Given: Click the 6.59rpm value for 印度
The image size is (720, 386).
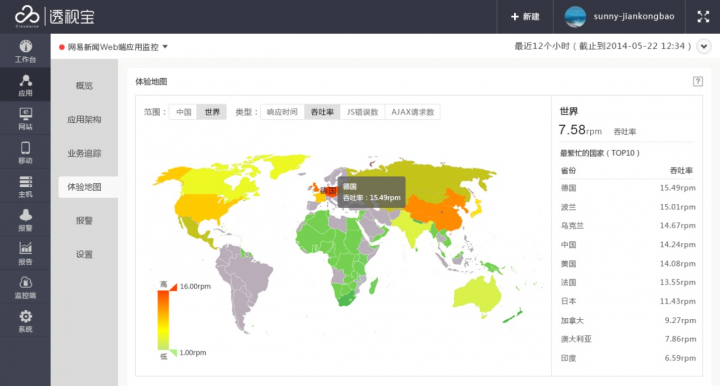Looking at the screenshot, I should coord(680,358).
